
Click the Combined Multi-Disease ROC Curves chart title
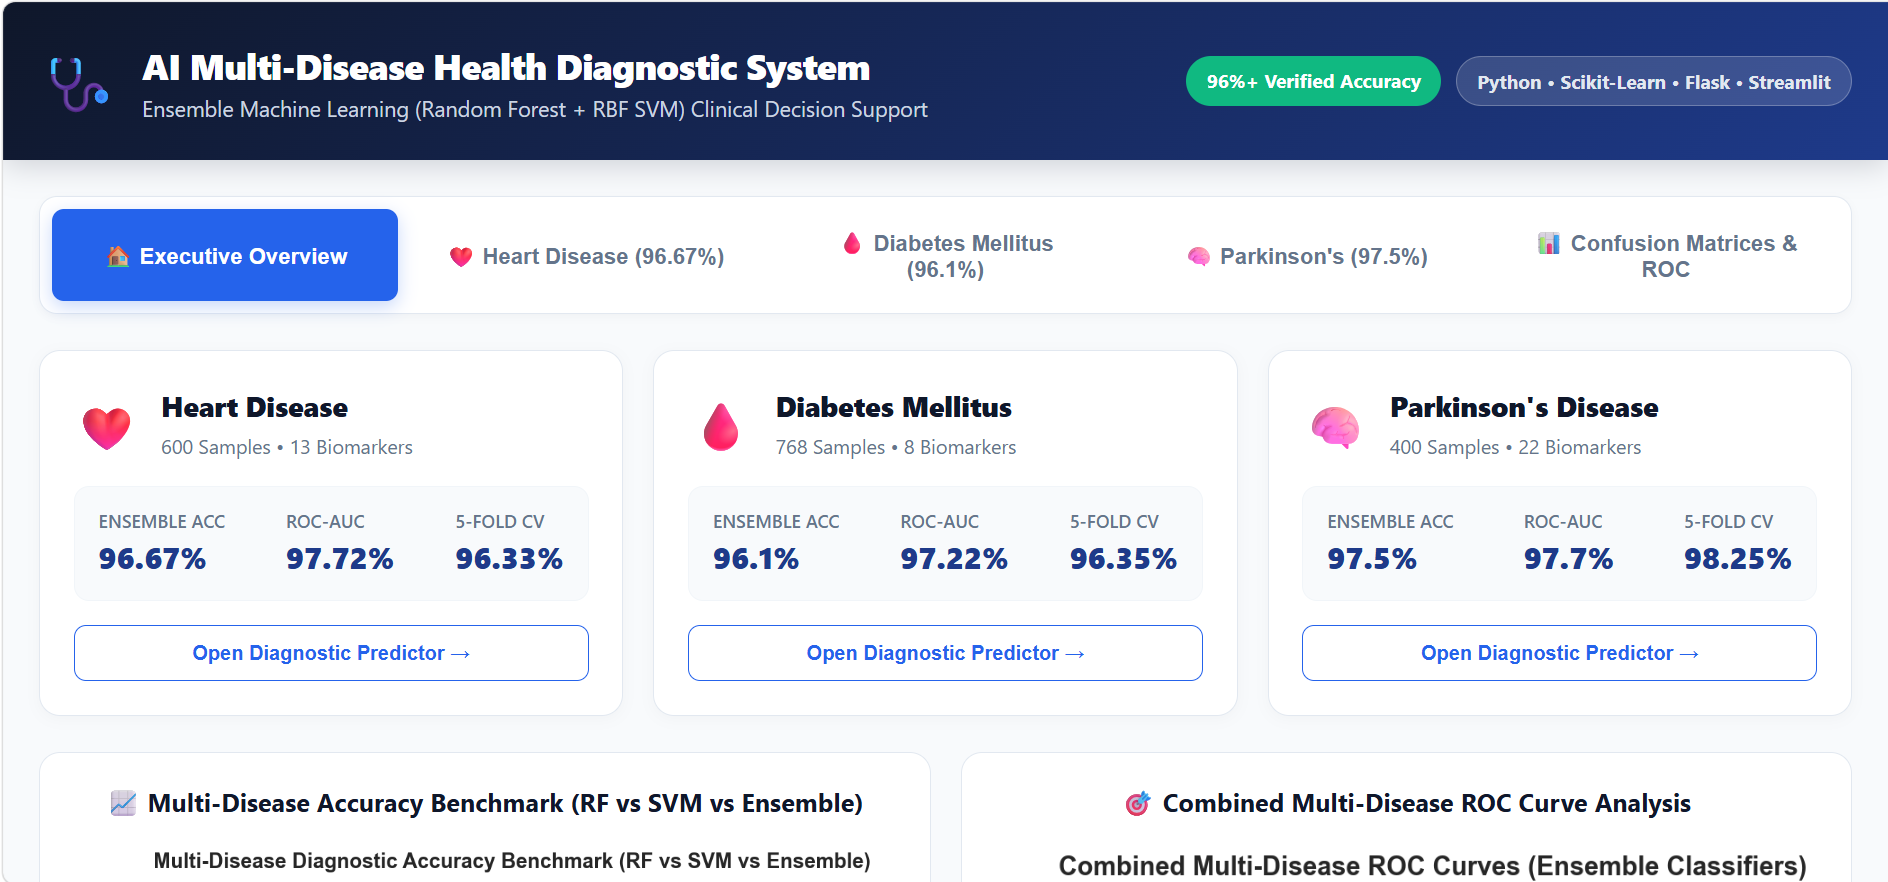pyautogui.click(x=1433, y=865)
